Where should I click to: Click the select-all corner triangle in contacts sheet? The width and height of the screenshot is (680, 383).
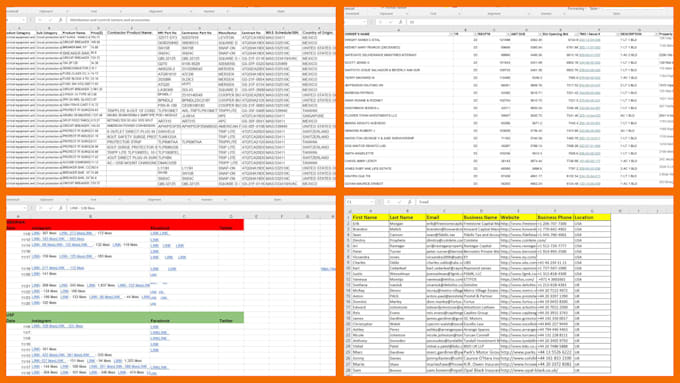coord(349,211)
